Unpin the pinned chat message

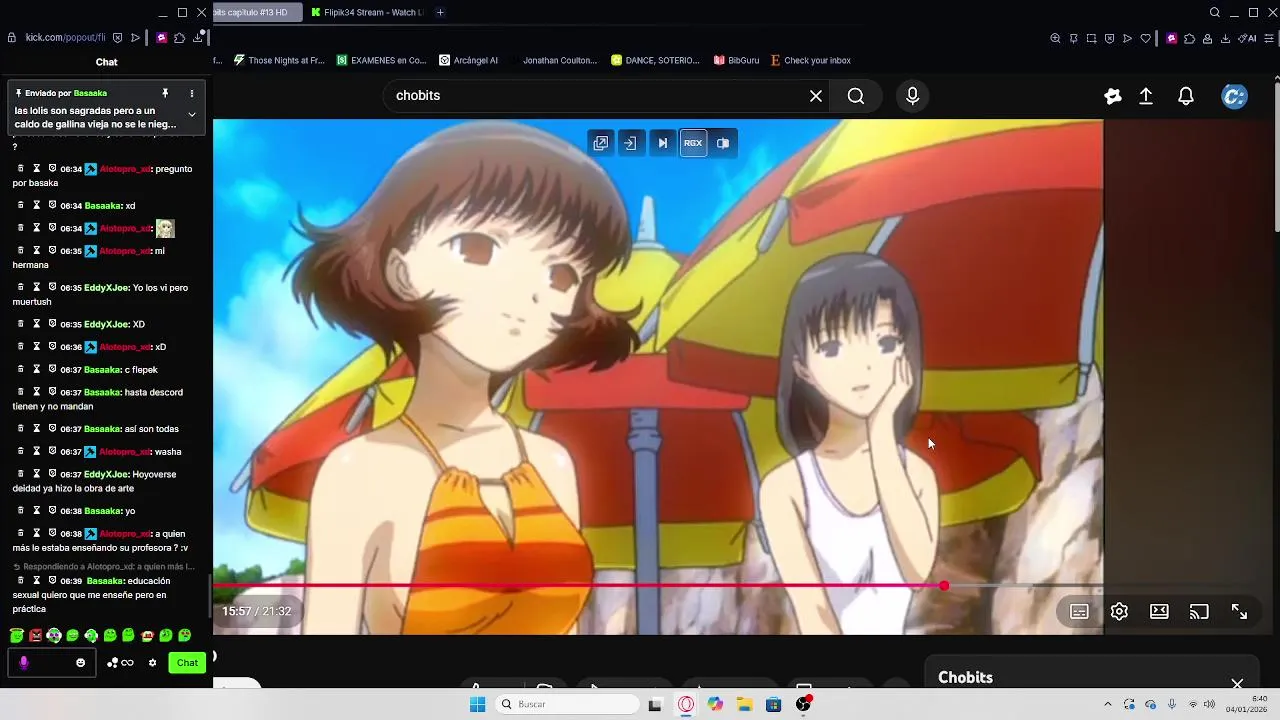[x=165, y=93]
